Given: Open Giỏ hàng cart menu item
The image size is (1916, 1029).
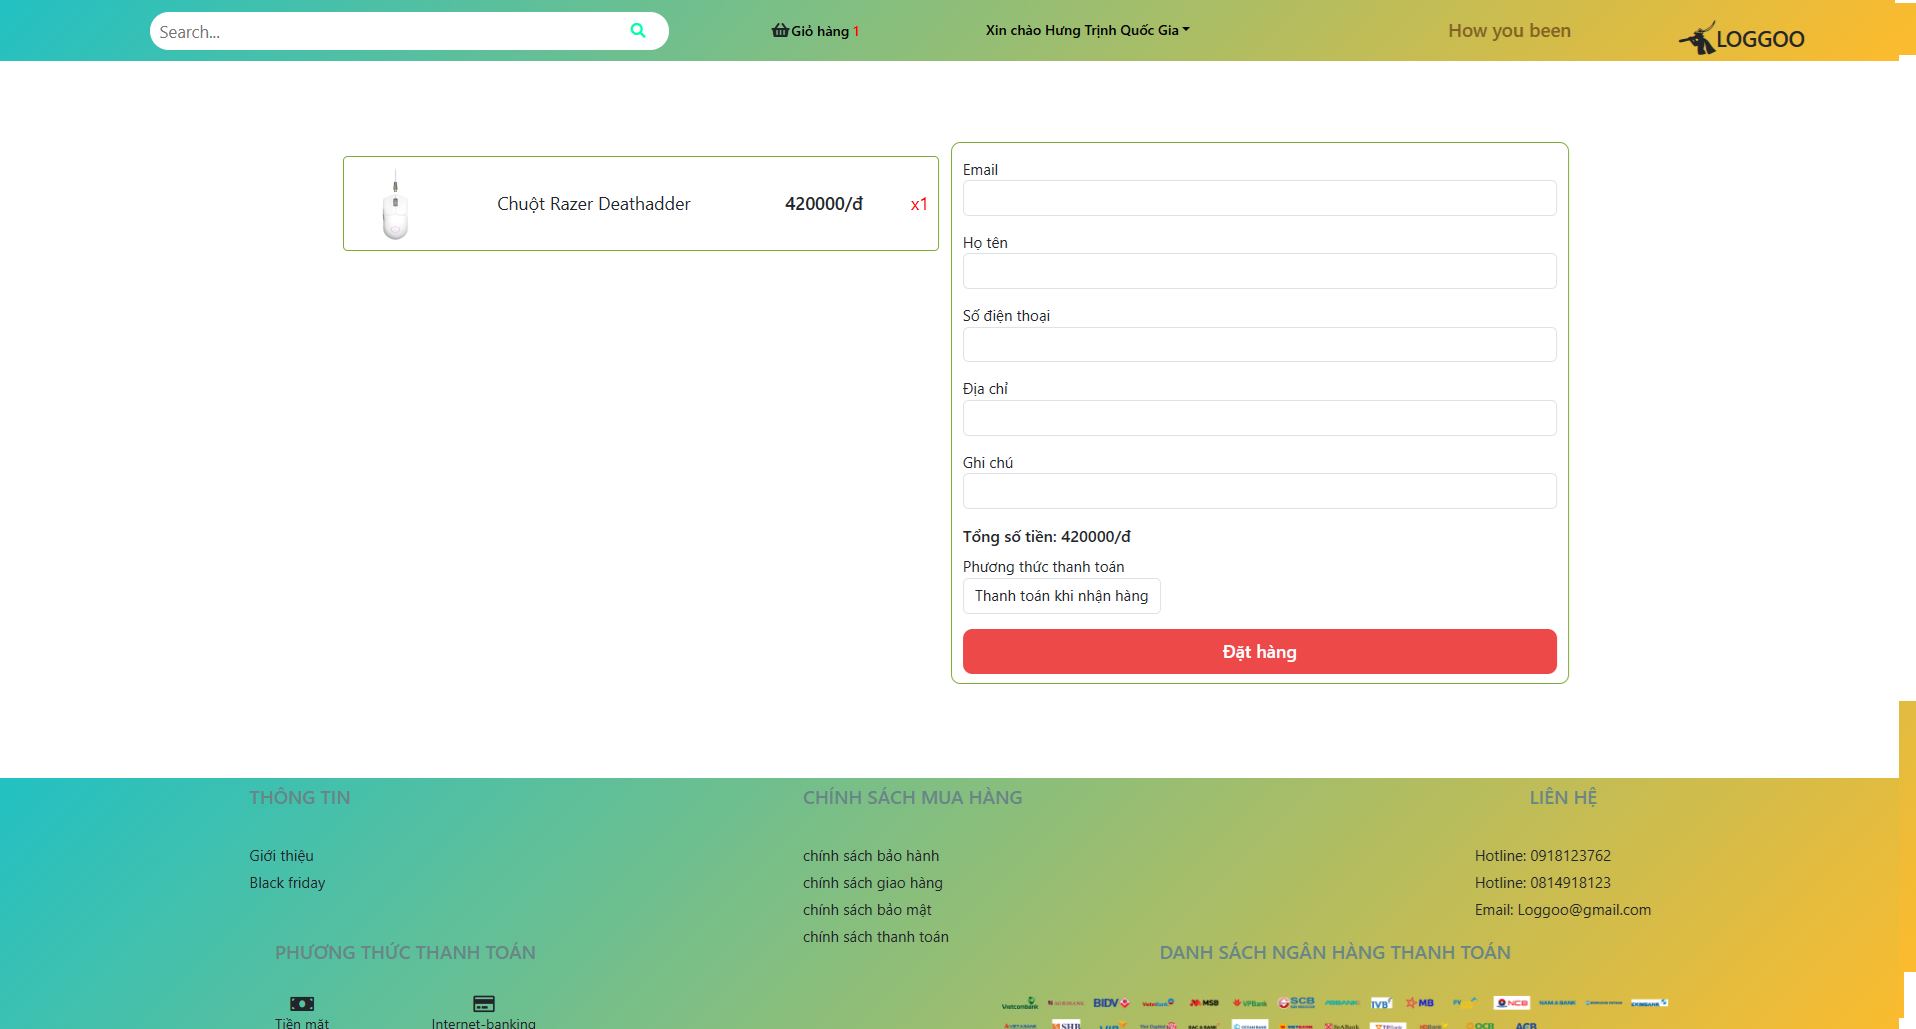Looking at the screenshot, I should pos(820,31).
